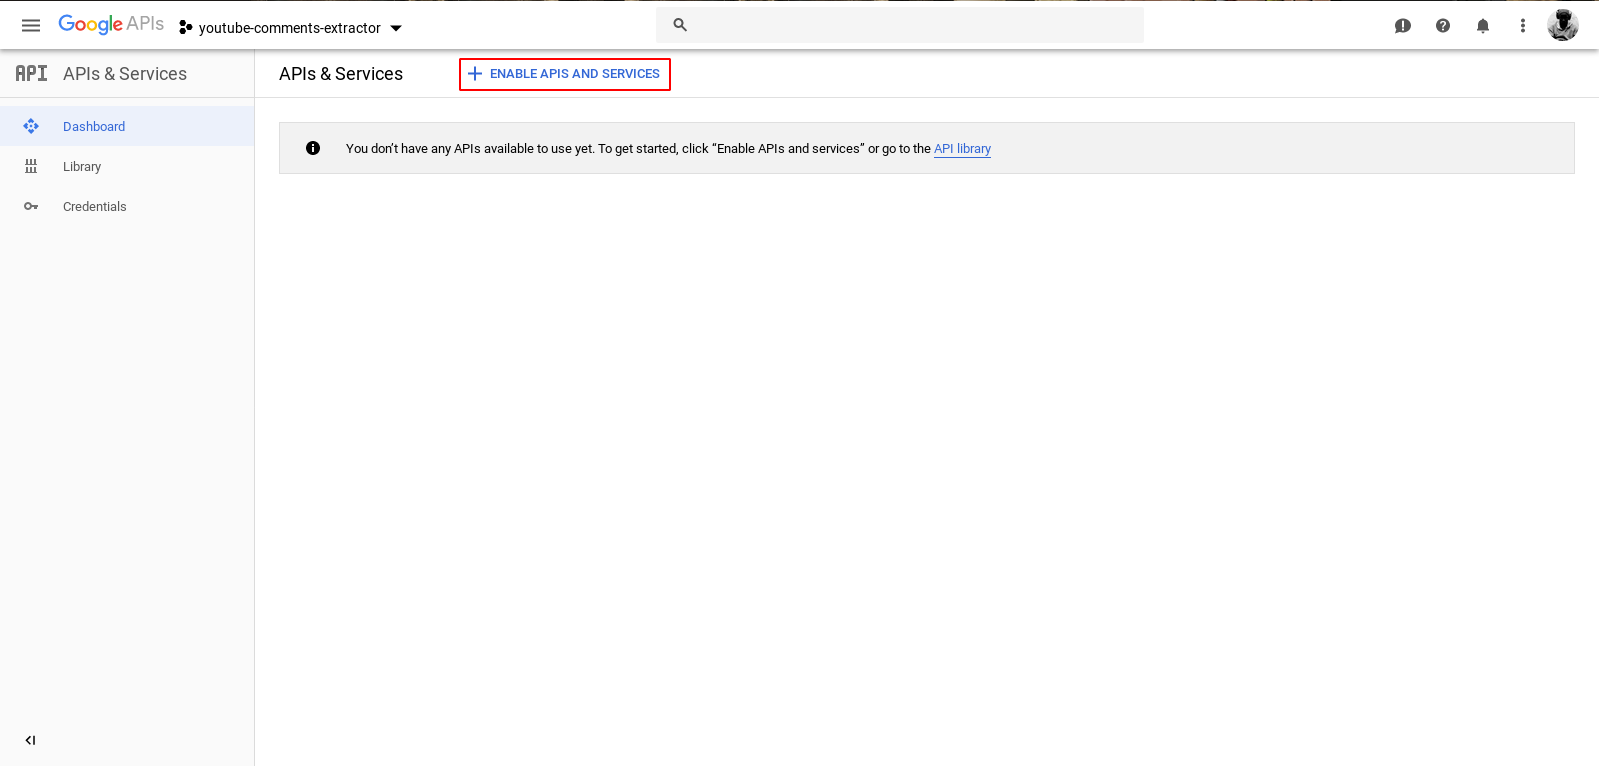This screenshot has width=1599, height=766.
Task: Click the Google APIs logo
Action: click(x=110, y=25)
